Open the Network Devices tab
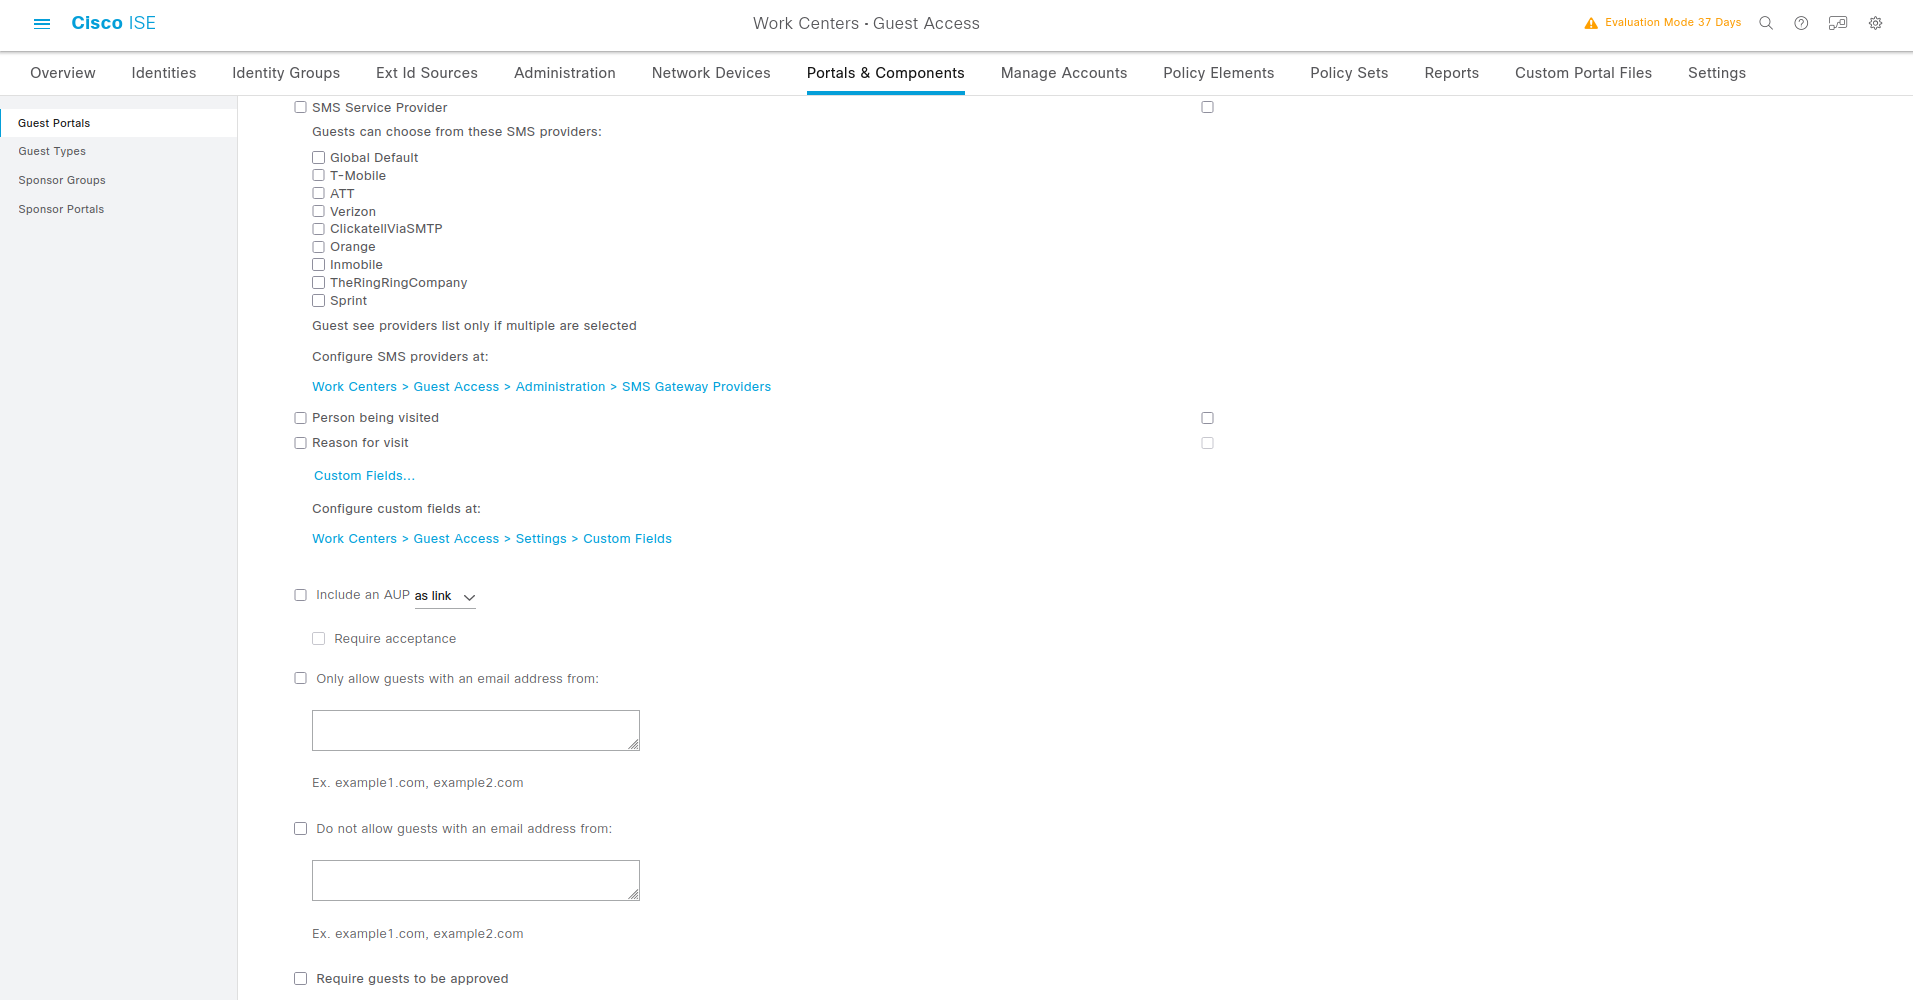 (x=711, y=73)
